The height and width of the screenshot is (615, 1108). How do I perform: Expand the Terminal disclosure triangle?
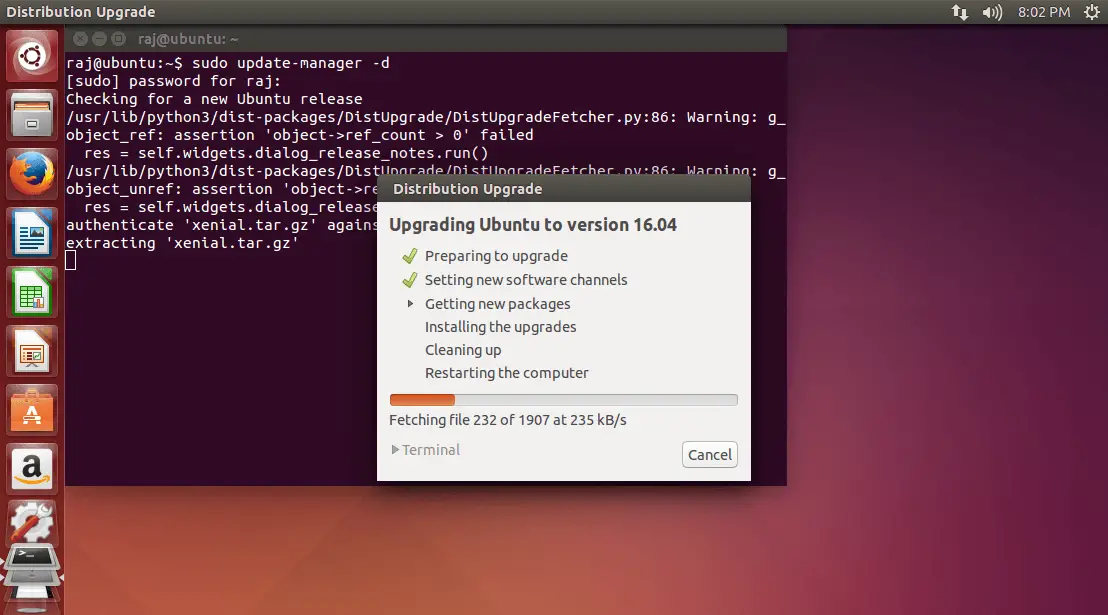click(x=395, y=450)
